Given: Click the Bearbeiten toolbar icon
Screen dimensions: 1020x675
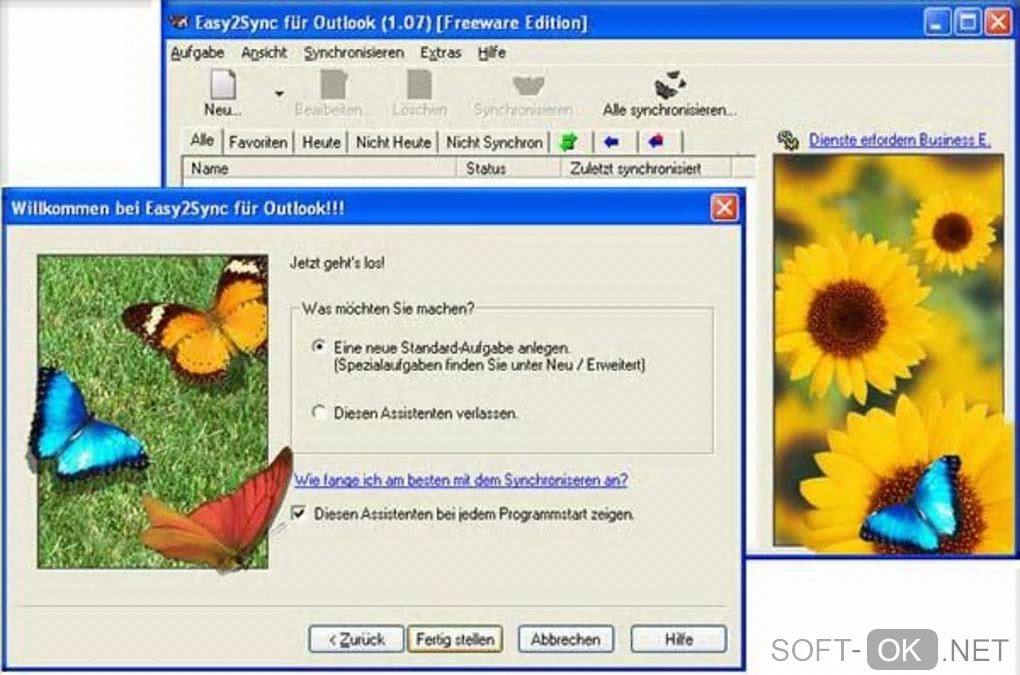Looking at the screenshot, I should pos(333,86).
